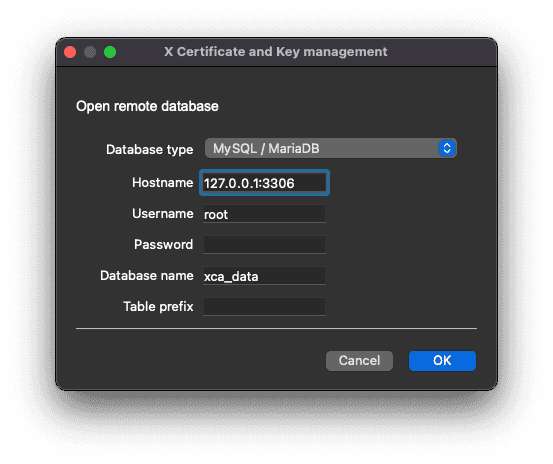Click the Open remote database heading
553x464 pixels.
[147, 106]
